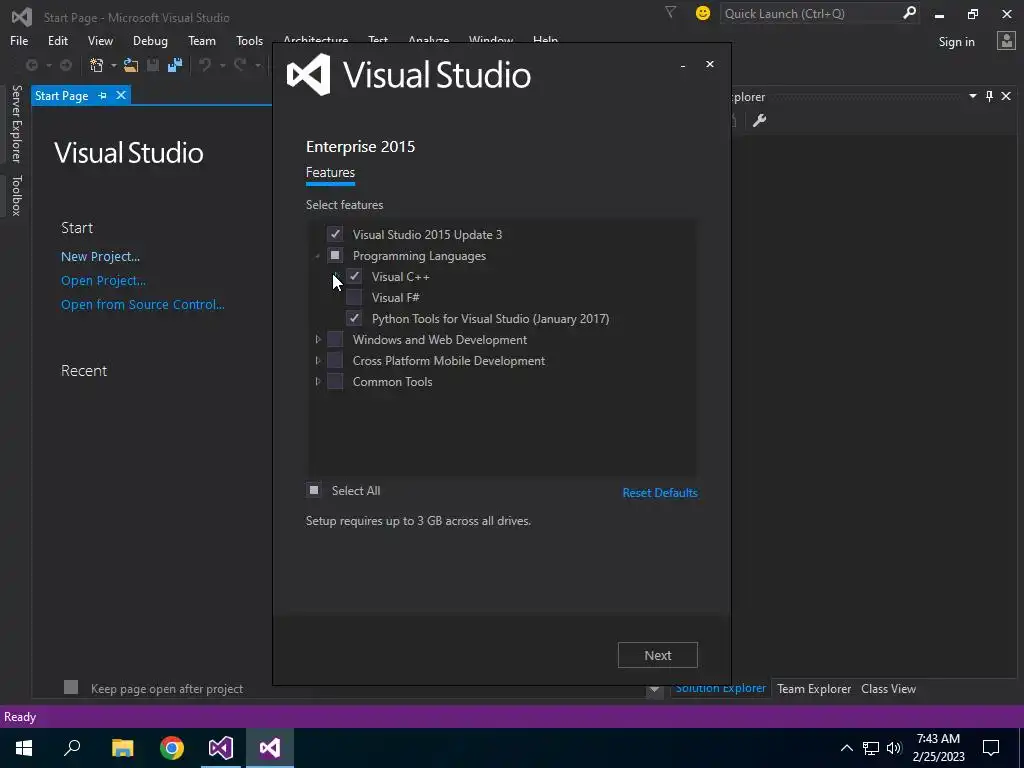Screen dimensions: 1024x768
Task: Open the Navigate Backward dropdown arrow
Action: 48,65
